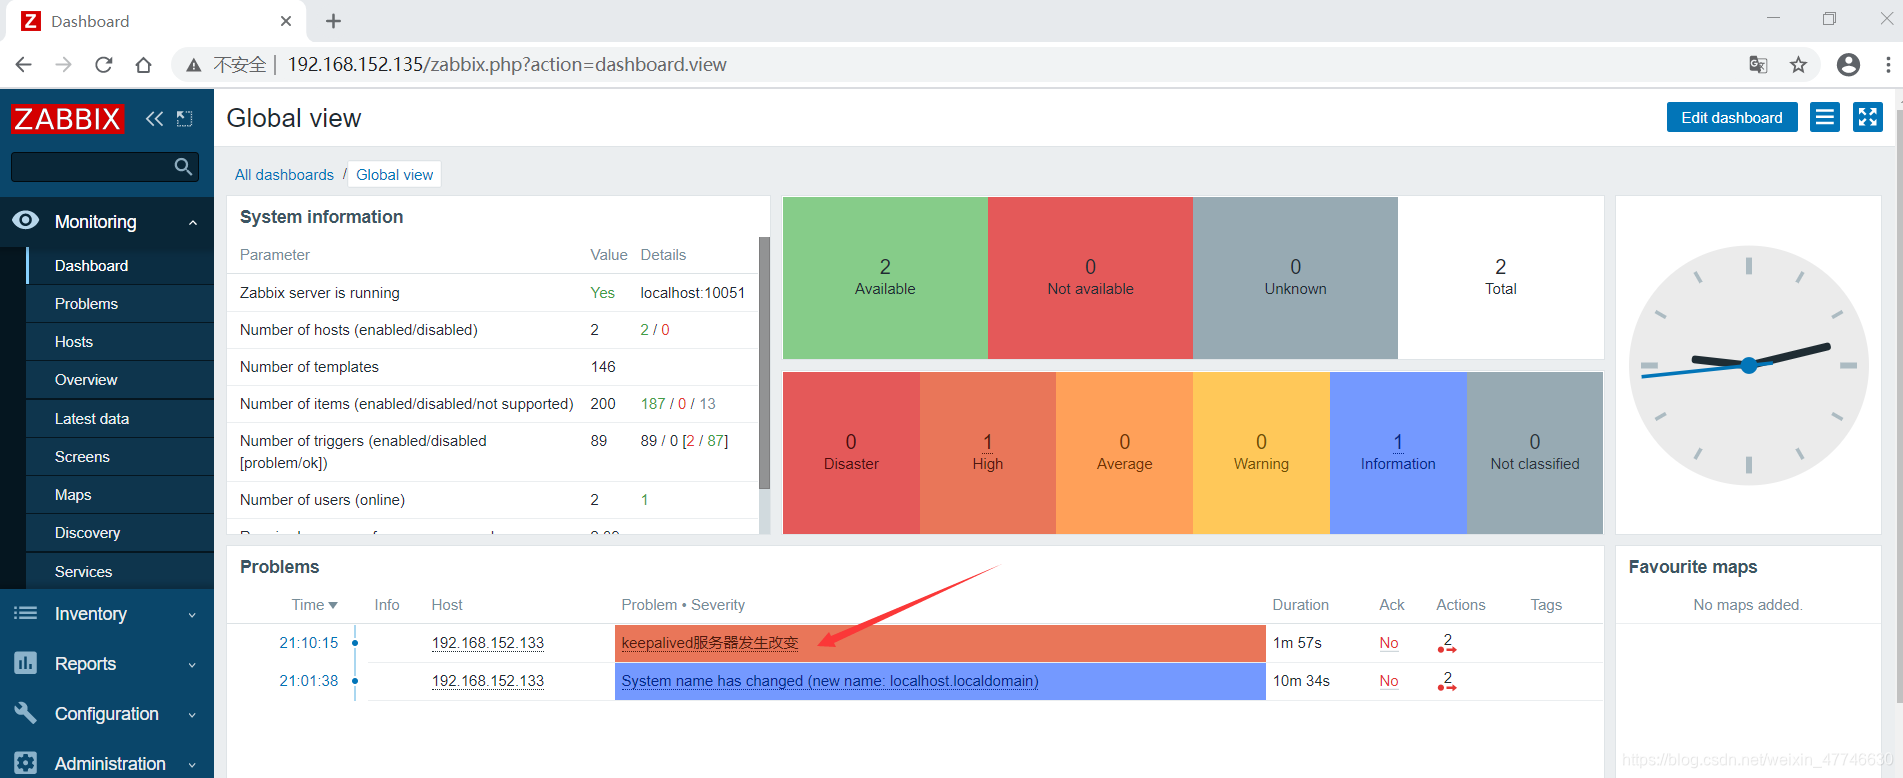Open a new browser tab

334,21
